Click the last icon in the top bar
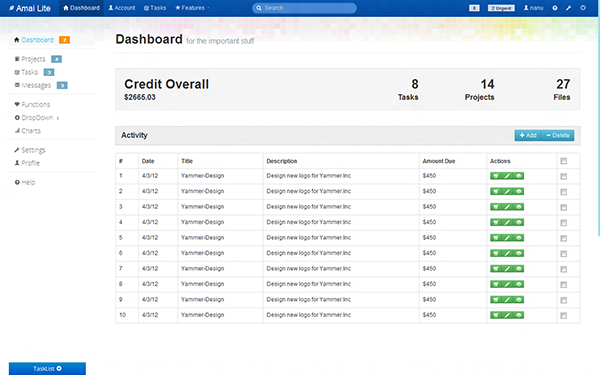Image resolution: width=600 pixels, height=375 pixels. click(583, 8)
